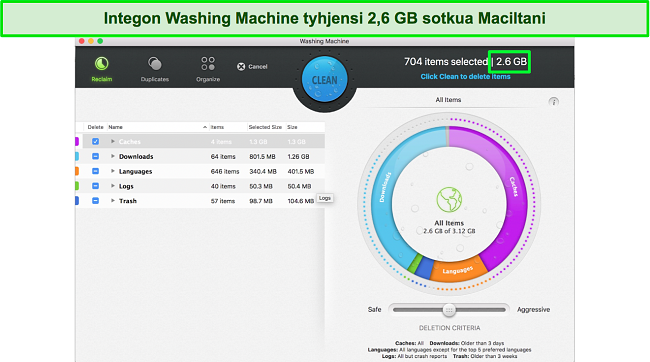Open the Organize tool icon
This screenshot has width=650, height=362.
coord(208,63)
